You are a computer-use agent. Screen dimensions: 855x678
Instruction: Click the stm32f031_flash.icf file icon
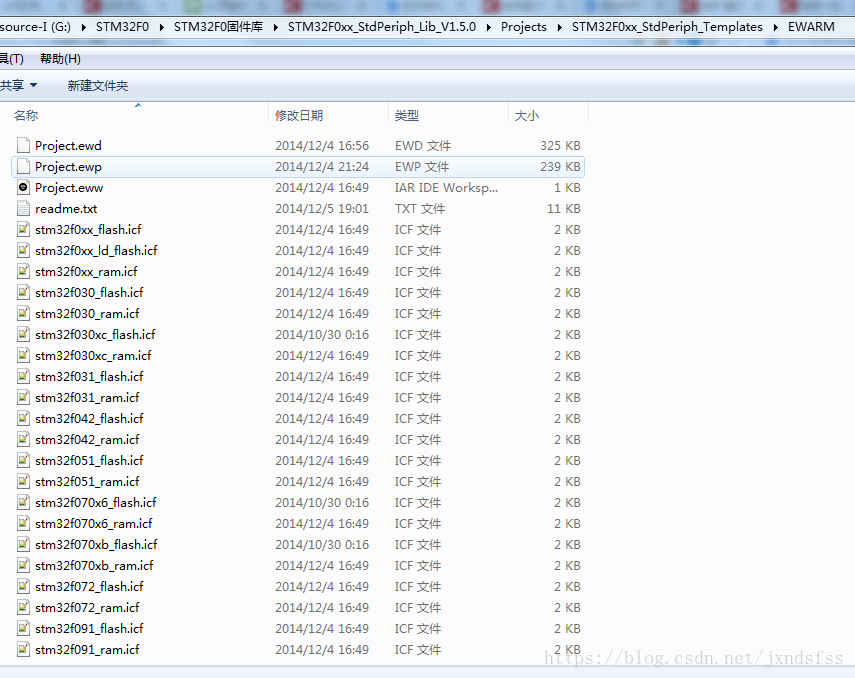click(23, 376)
